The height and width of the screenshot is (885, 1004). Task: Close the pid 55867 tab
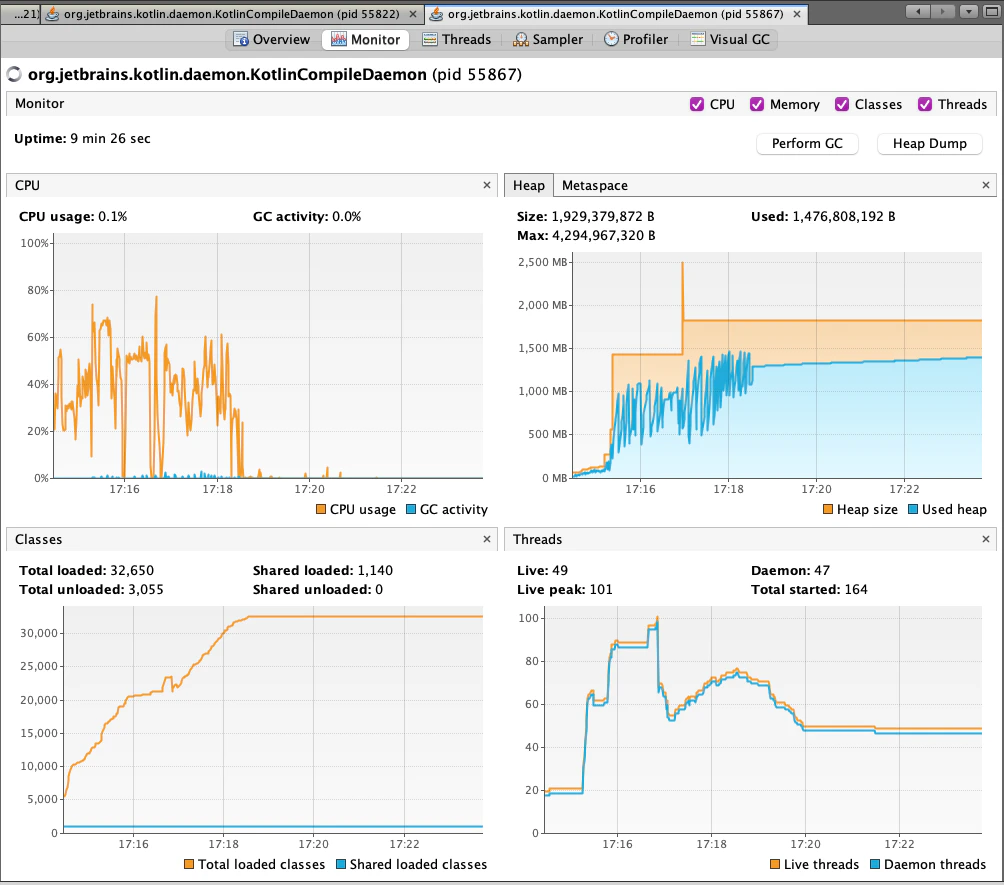(x=797, y=14)
